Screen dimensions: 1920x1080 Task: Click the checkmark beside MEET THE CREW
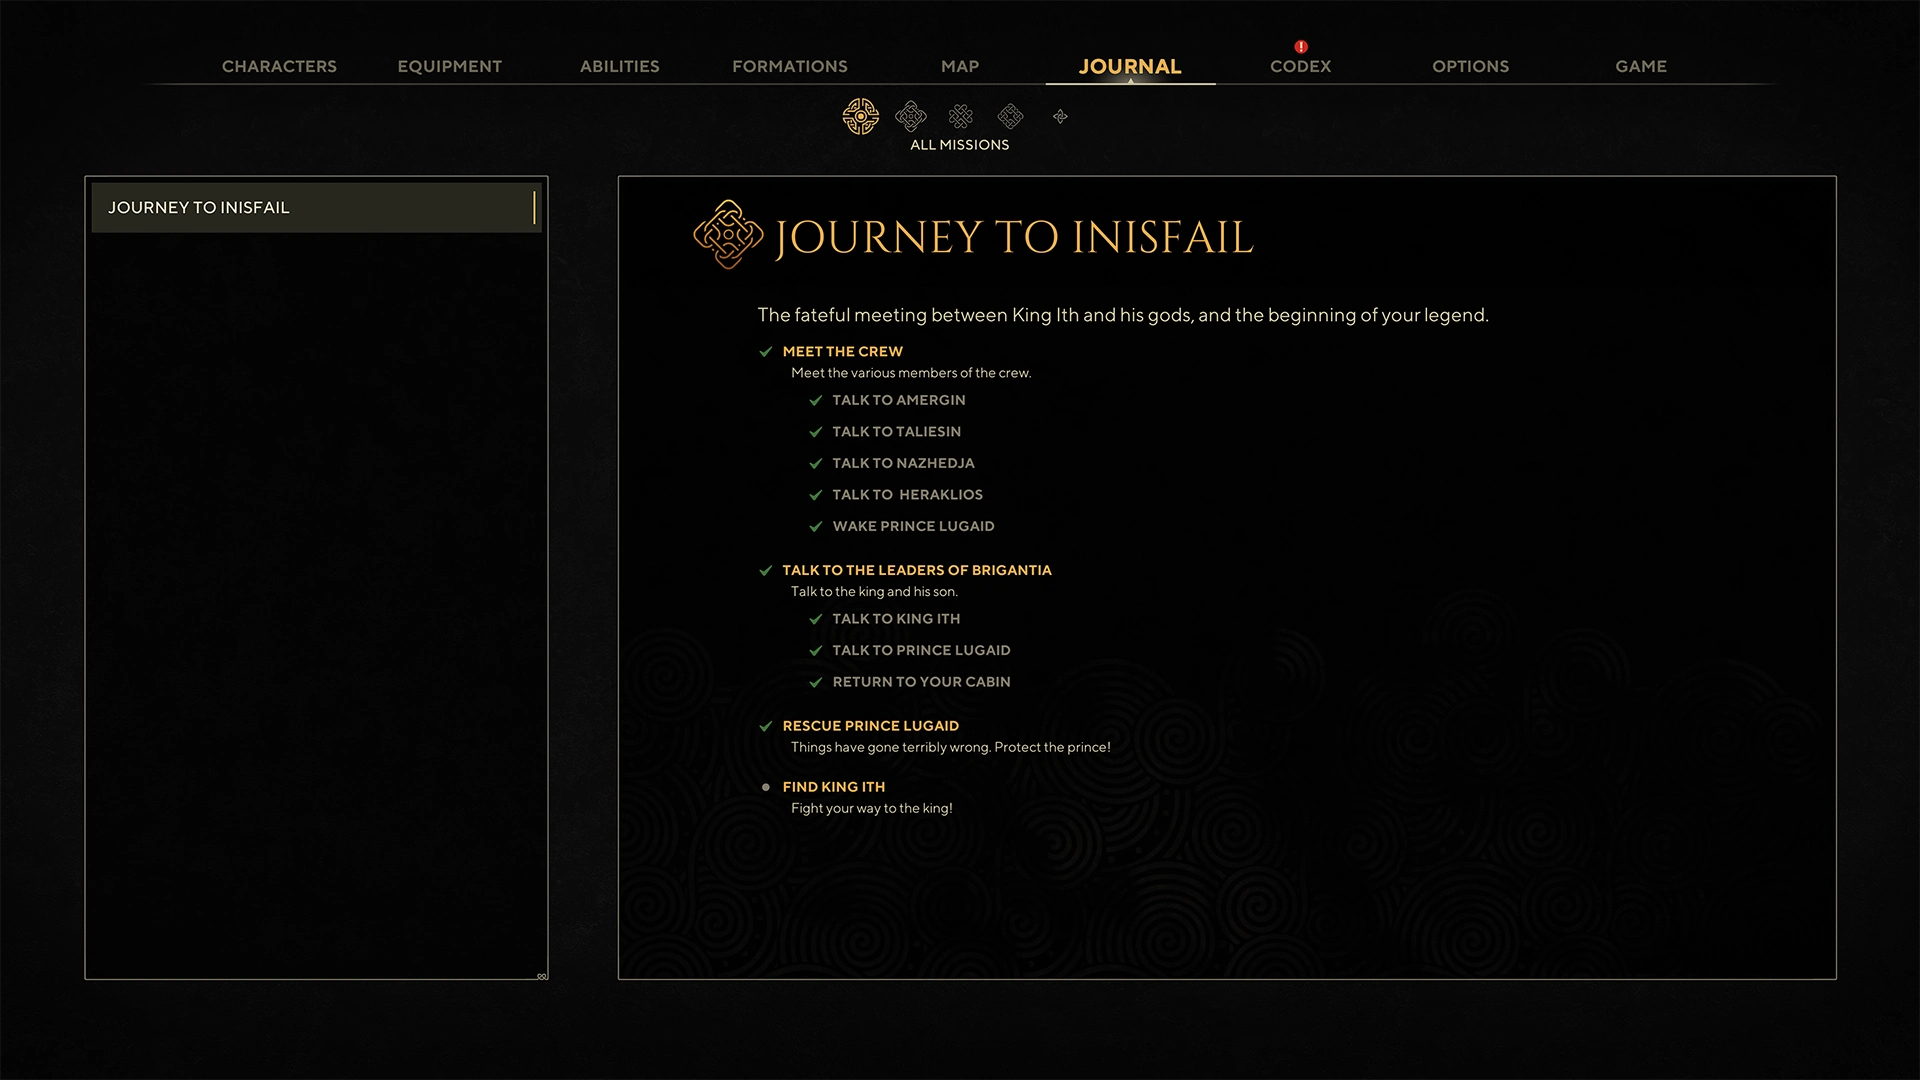tap(766, 352)
